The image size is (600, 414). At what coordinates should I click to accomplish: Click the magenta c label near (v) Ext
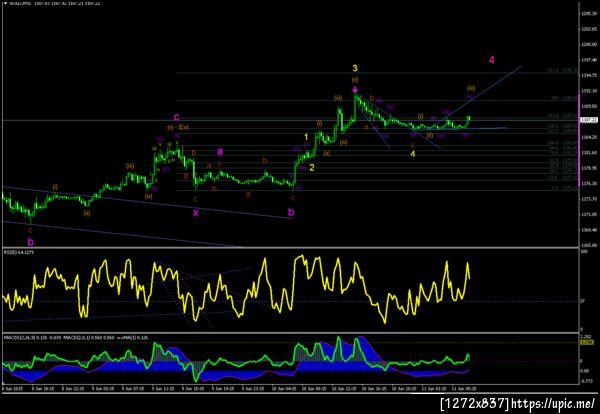tap(176, 117)
